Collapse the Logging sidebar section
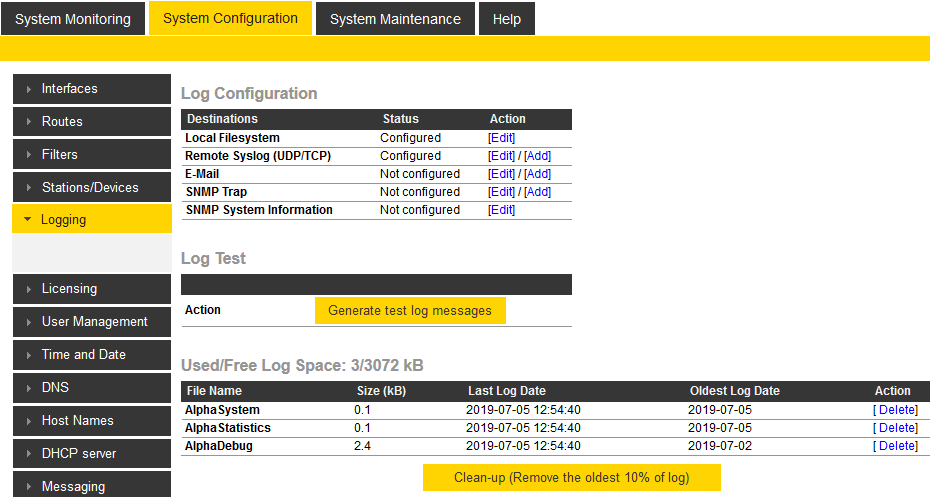This screenshot has width=930, height=497. pos(91,220)
